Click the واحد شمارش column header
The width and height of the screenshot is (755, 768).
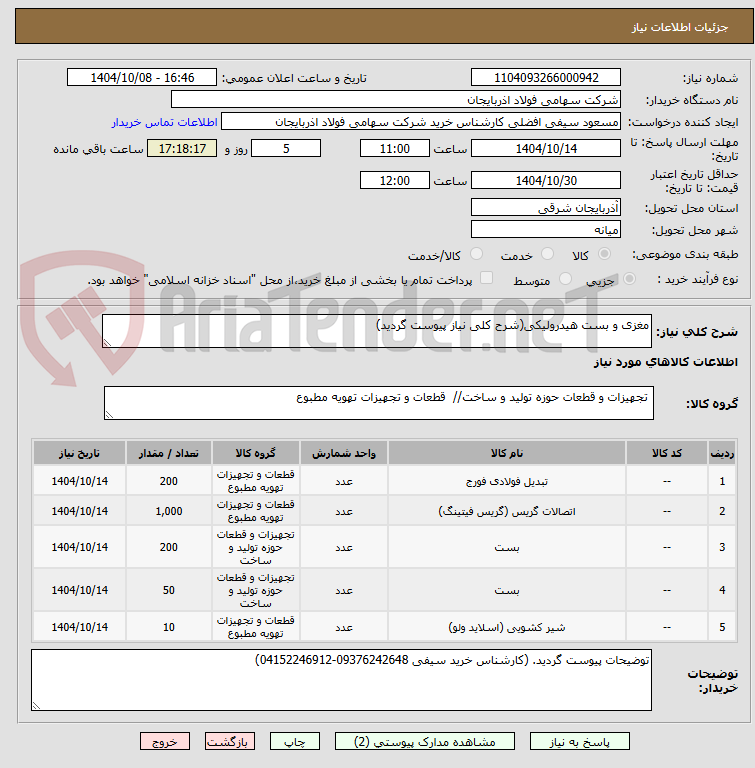343,453
